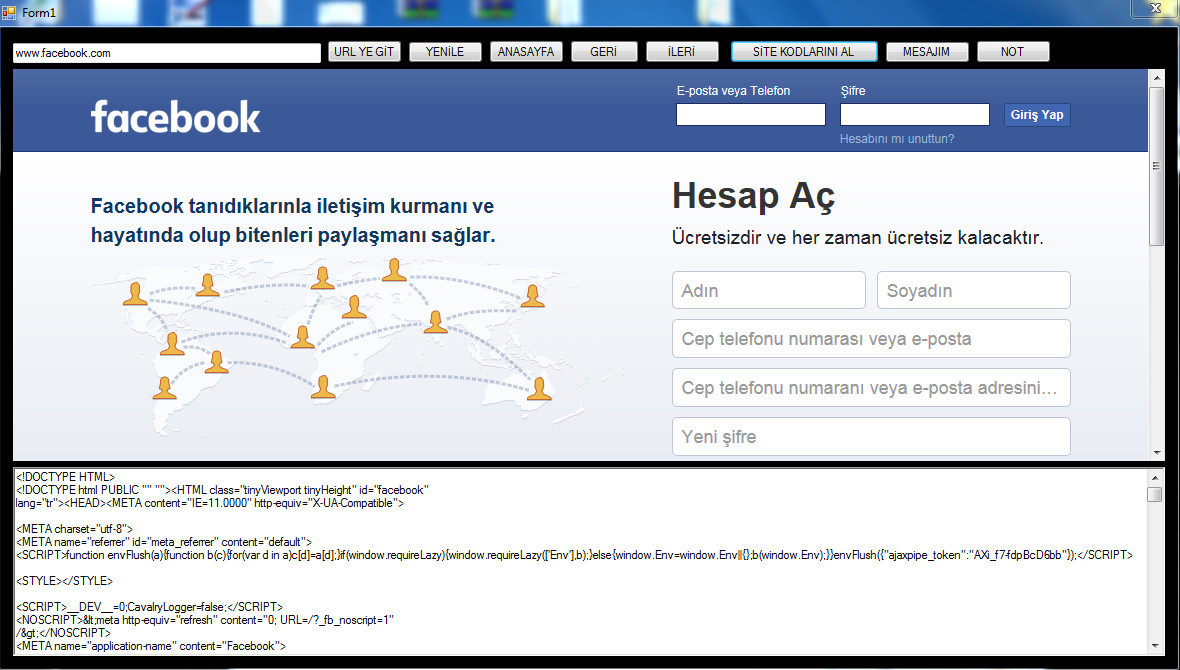Click the Facebook tanıdıklarınla iletişim tagline
Viewport: 1180px width, 670px height.
293,221
